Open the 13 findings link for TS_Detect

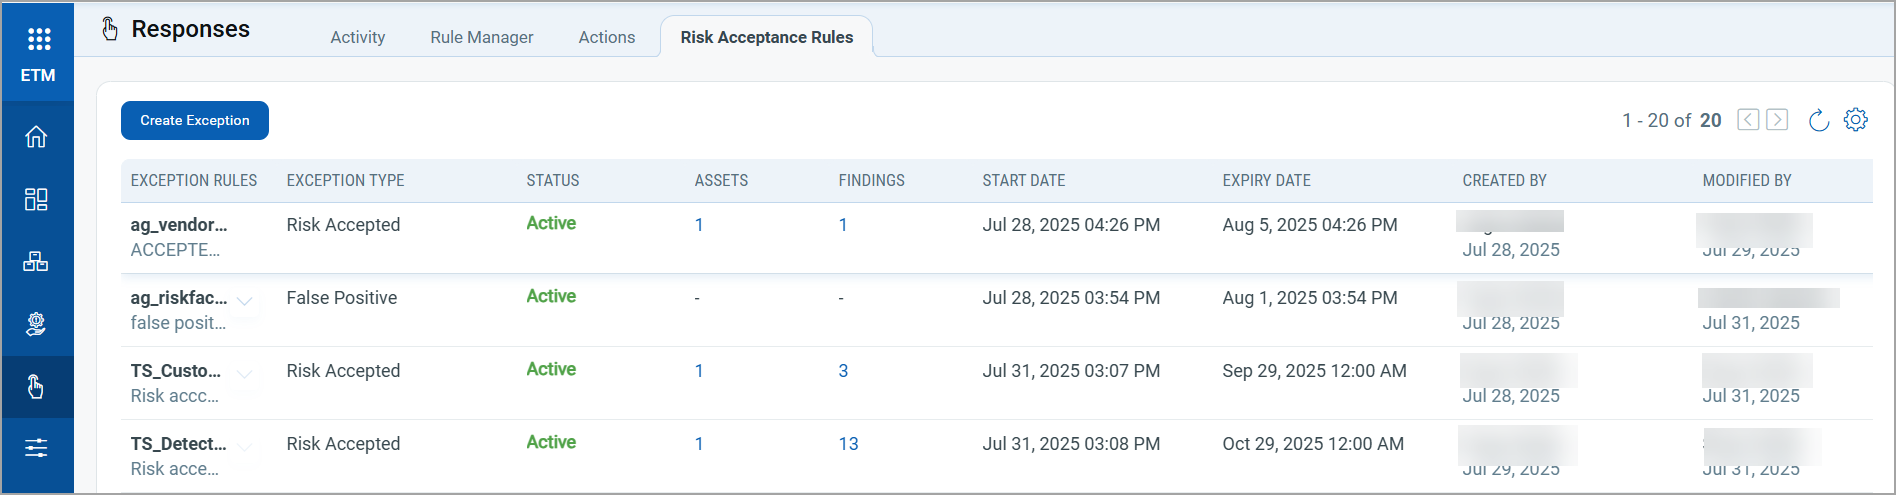pyautogui.click(x=848, y=444)
